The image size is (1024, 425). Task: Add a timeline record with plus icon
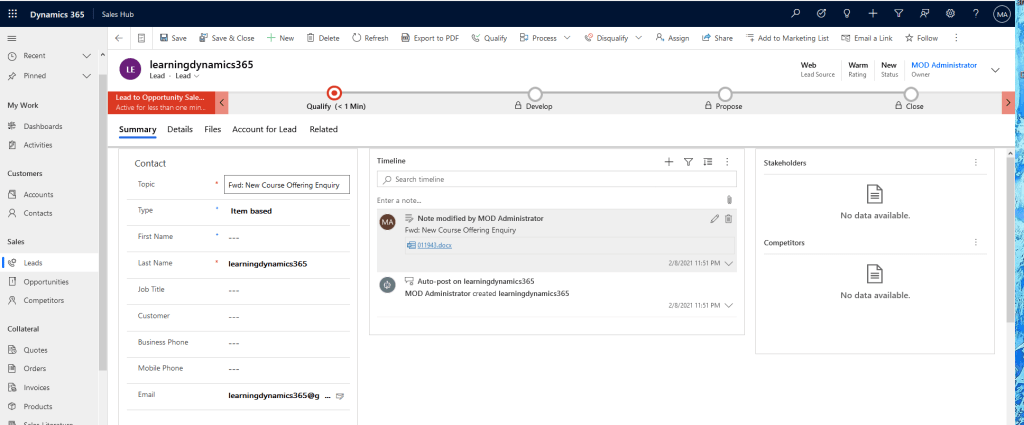pos(669,161)
